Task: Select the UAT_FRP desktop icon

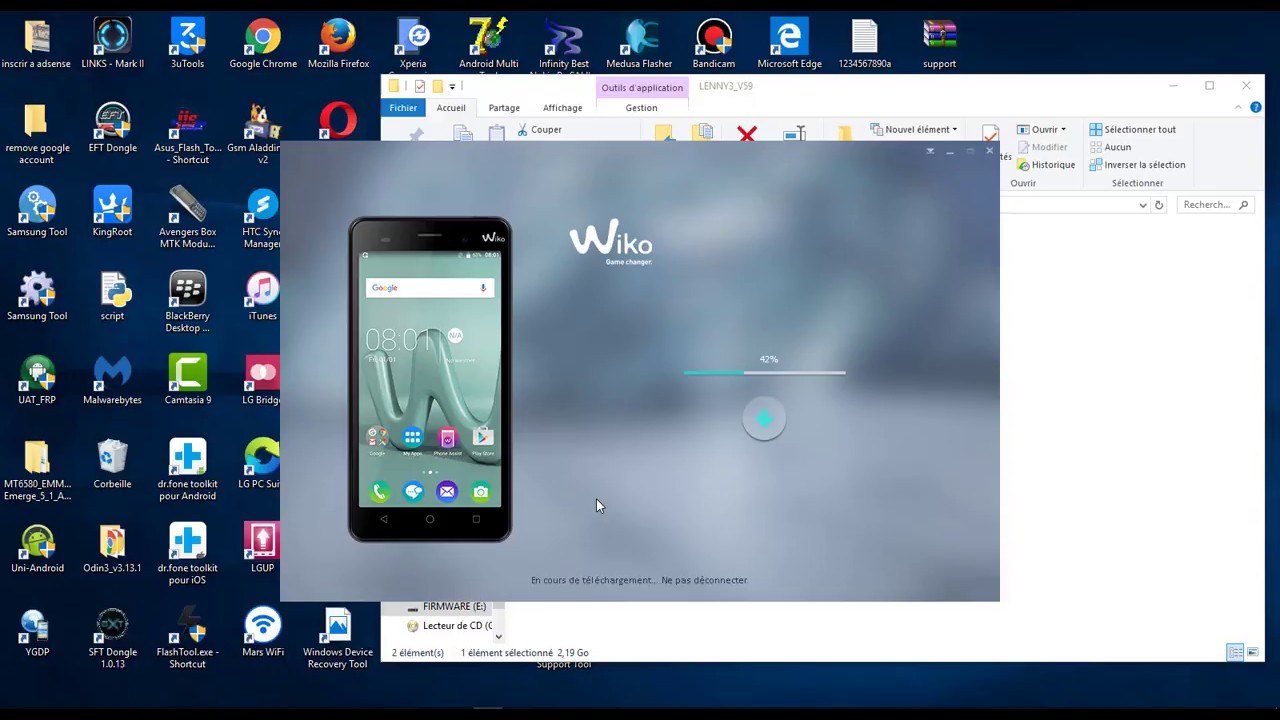Action: point(37,379)
